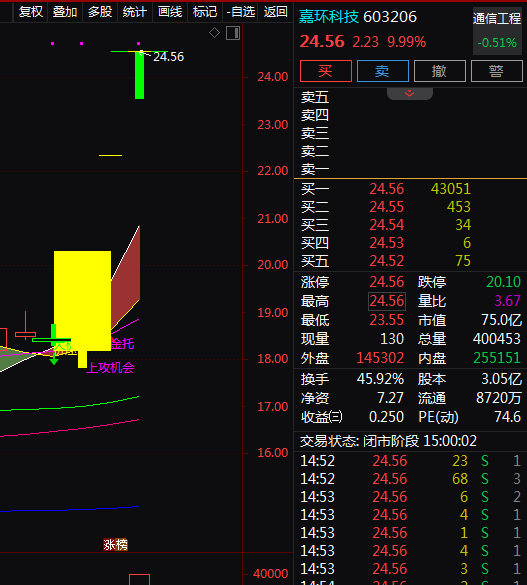
Task: Open the 统计 statistics tool
Action: pos(135,12)
